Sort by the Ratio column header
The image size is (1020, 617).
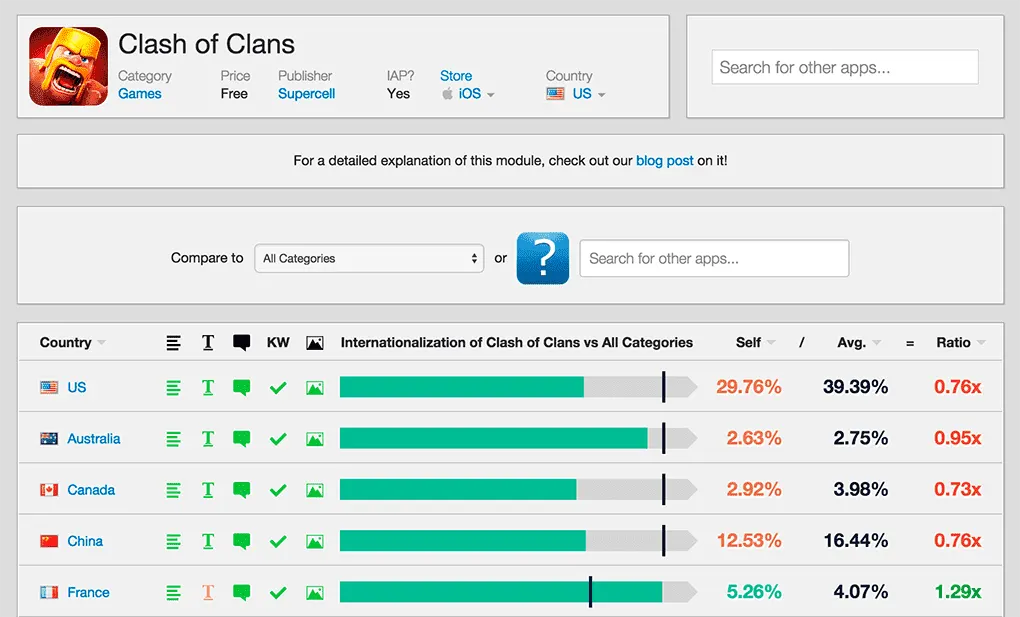(961, 342)
